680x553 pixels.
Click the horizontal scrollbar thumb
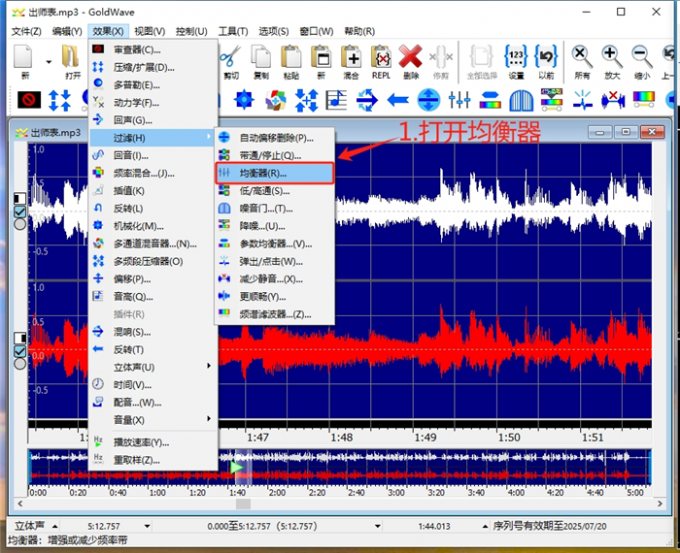coord(243,504)
